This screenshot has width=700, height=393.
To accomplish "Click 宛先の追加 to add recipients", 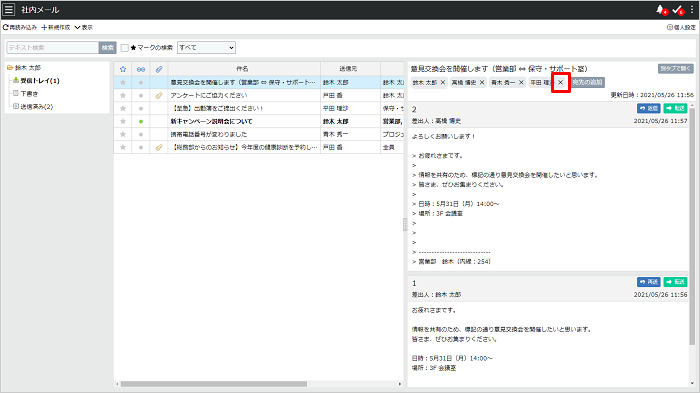I will coord(588,82).
